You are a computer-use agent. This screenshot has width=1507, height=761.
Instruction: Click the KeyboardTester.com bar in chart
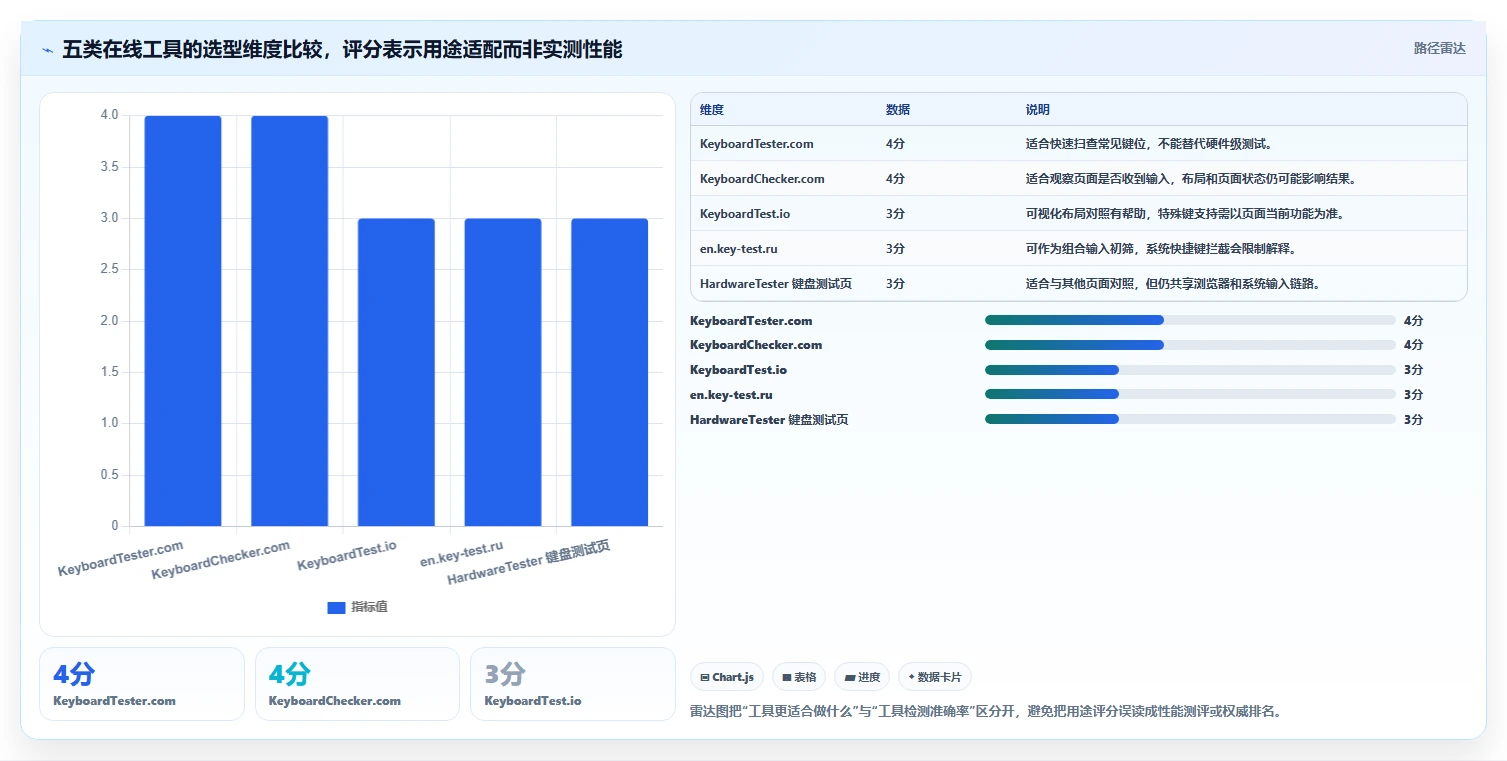coord(183,321)
